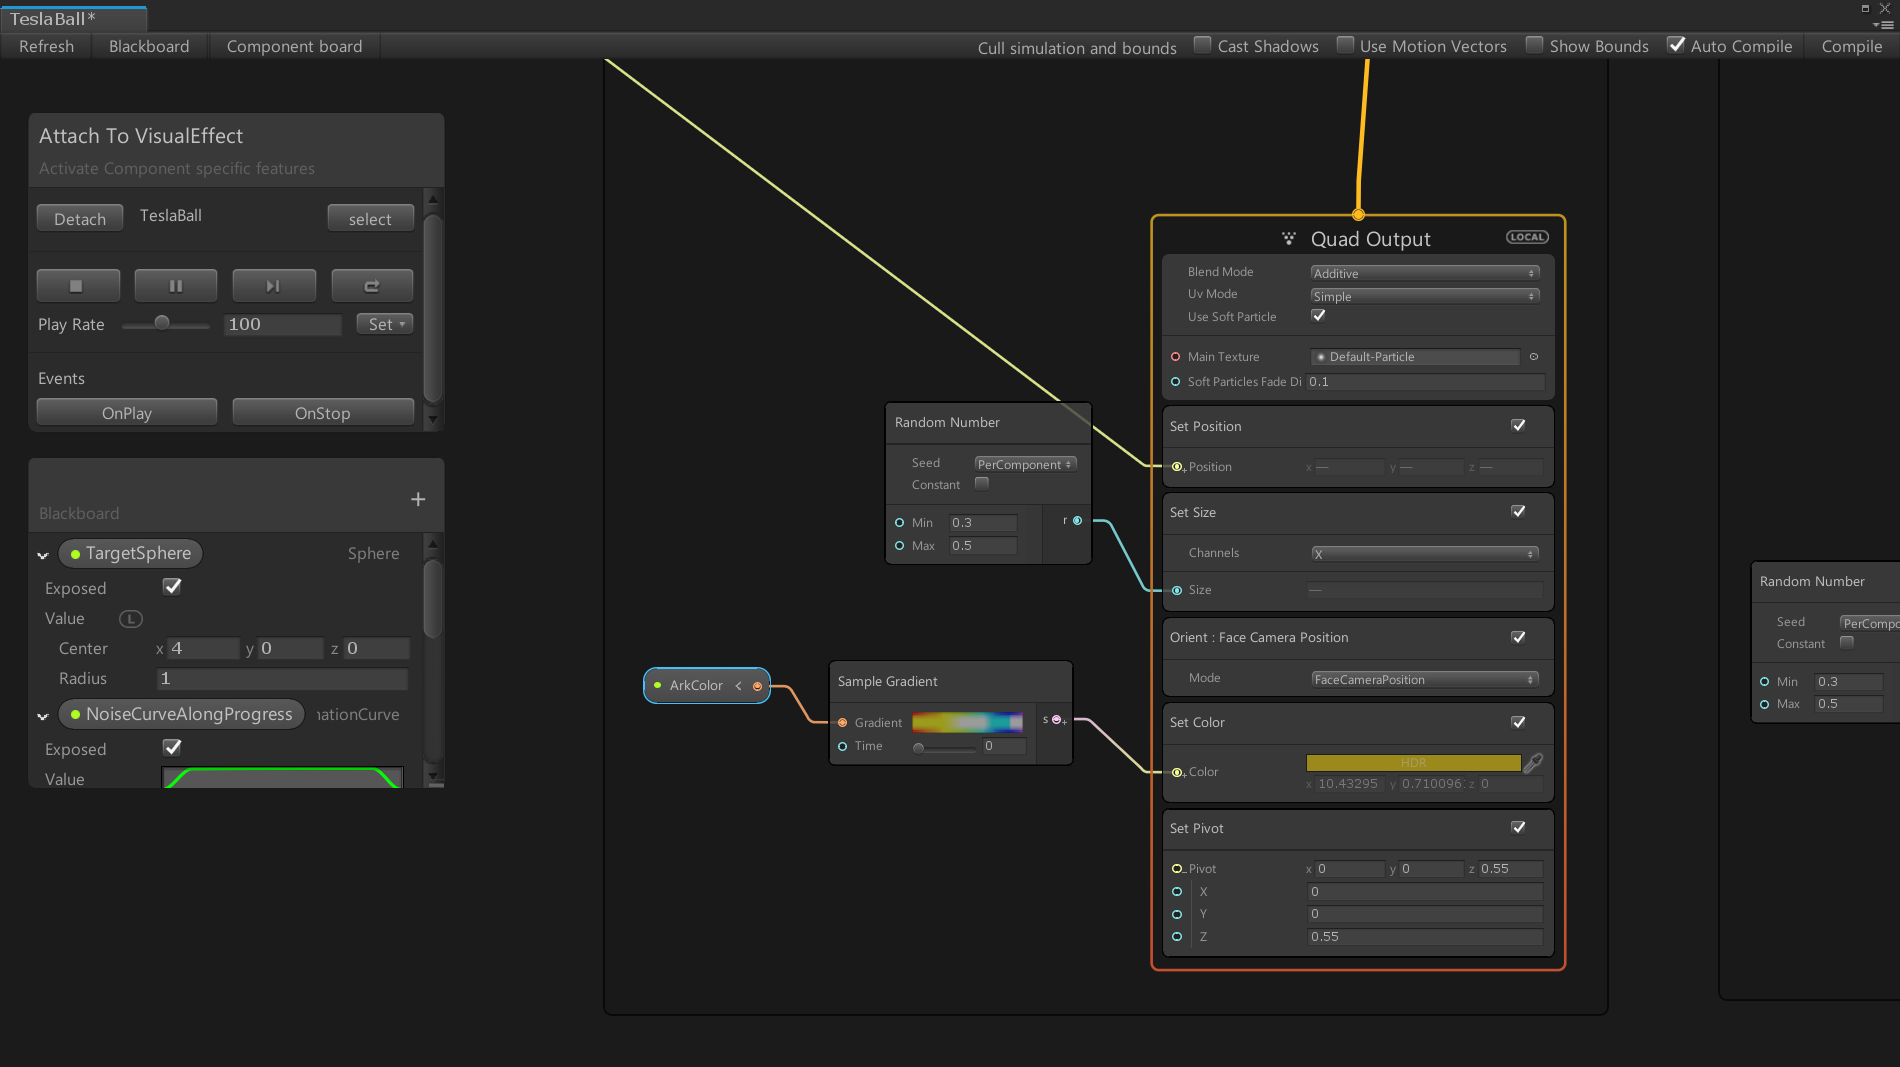The width and height of the screenshot is (1900, 1067).
Task: Pause the visual effect playback
Action: [x=176, y=286]
